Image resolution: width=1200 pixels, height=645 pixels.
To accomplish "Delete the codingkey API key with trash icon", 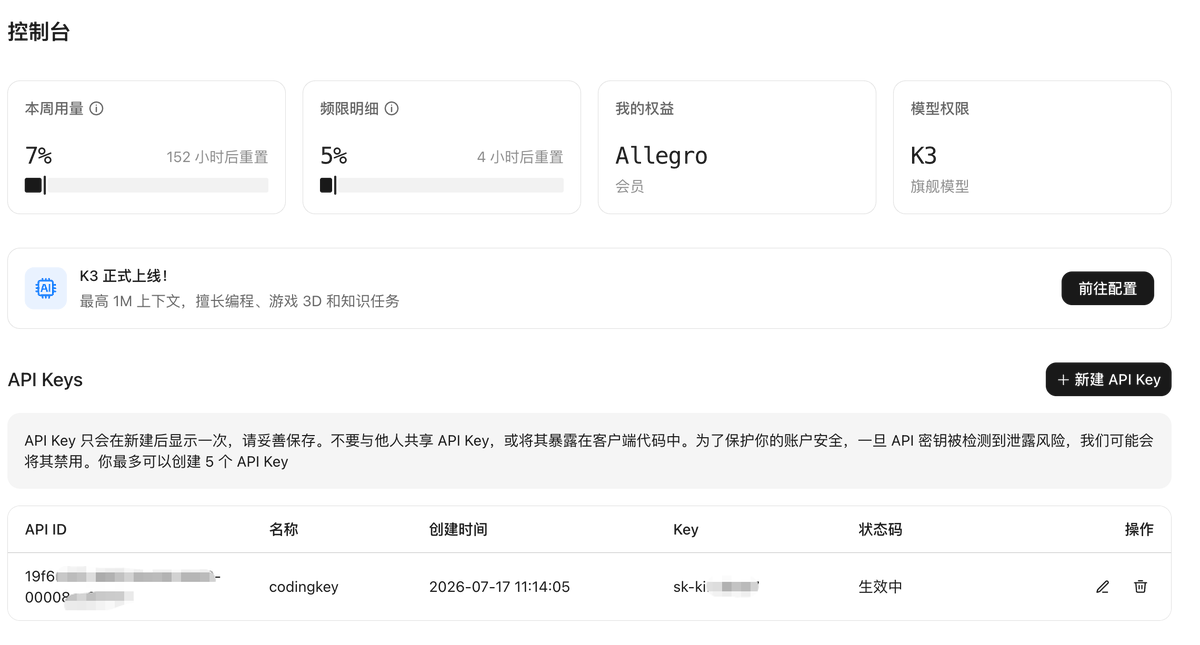I will pos(1140,587).
